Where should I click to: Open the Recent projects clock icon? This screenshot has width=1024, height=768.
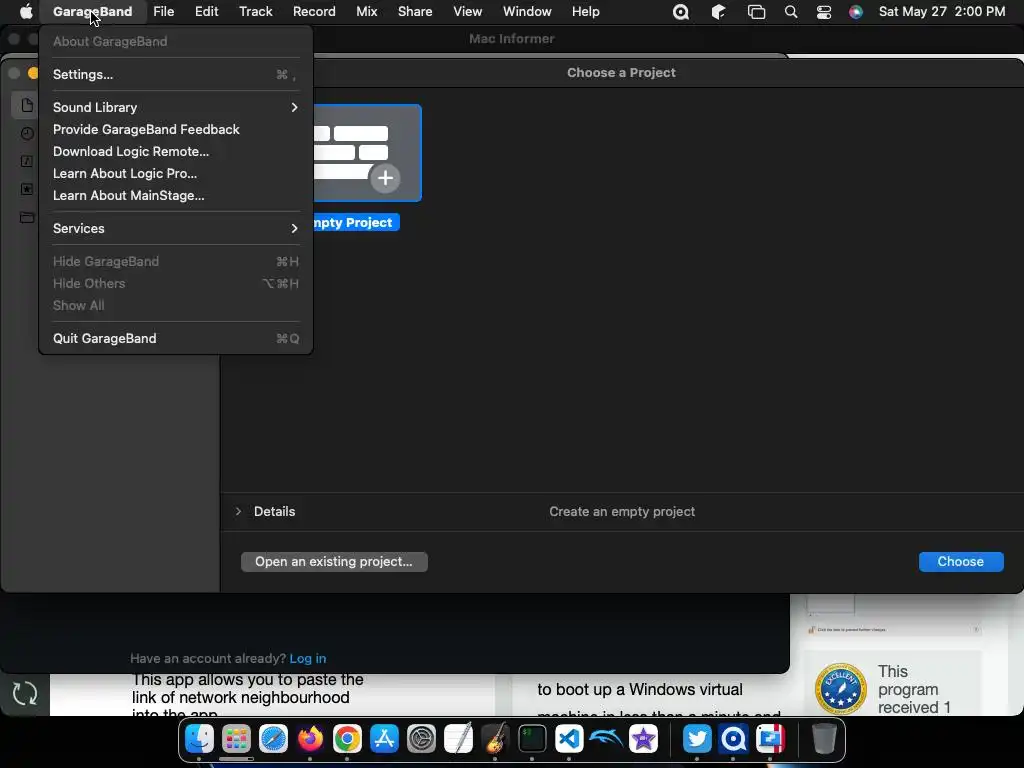click(x=27, y=133)
